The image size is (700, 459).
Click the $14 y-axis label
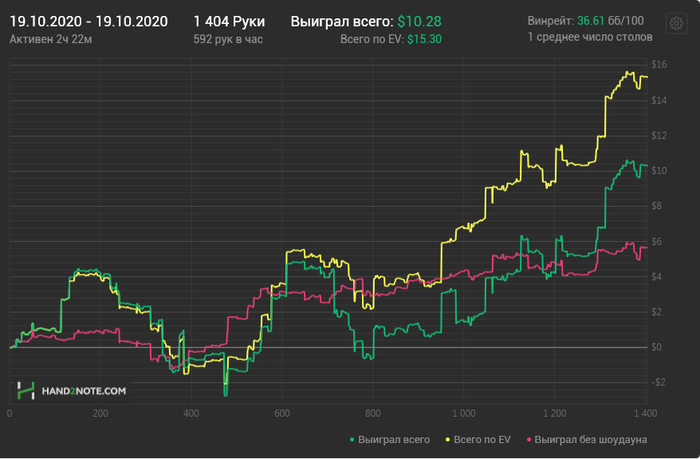point(659,100)
